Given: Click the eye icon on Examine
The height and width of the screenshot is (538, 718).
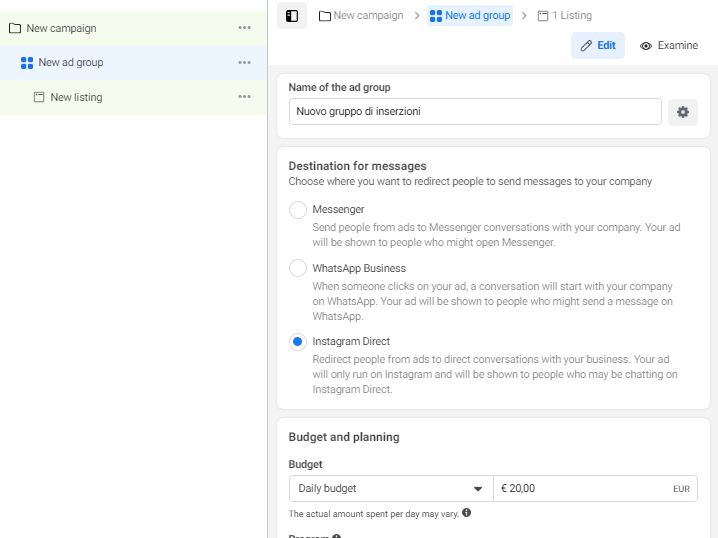Looking at the screenshot, I should pyautogui.click(x=646, y=46).
